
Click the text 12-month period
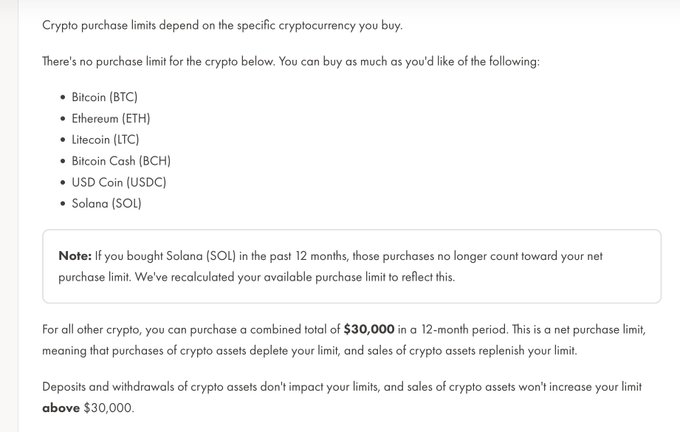point(463,330)
